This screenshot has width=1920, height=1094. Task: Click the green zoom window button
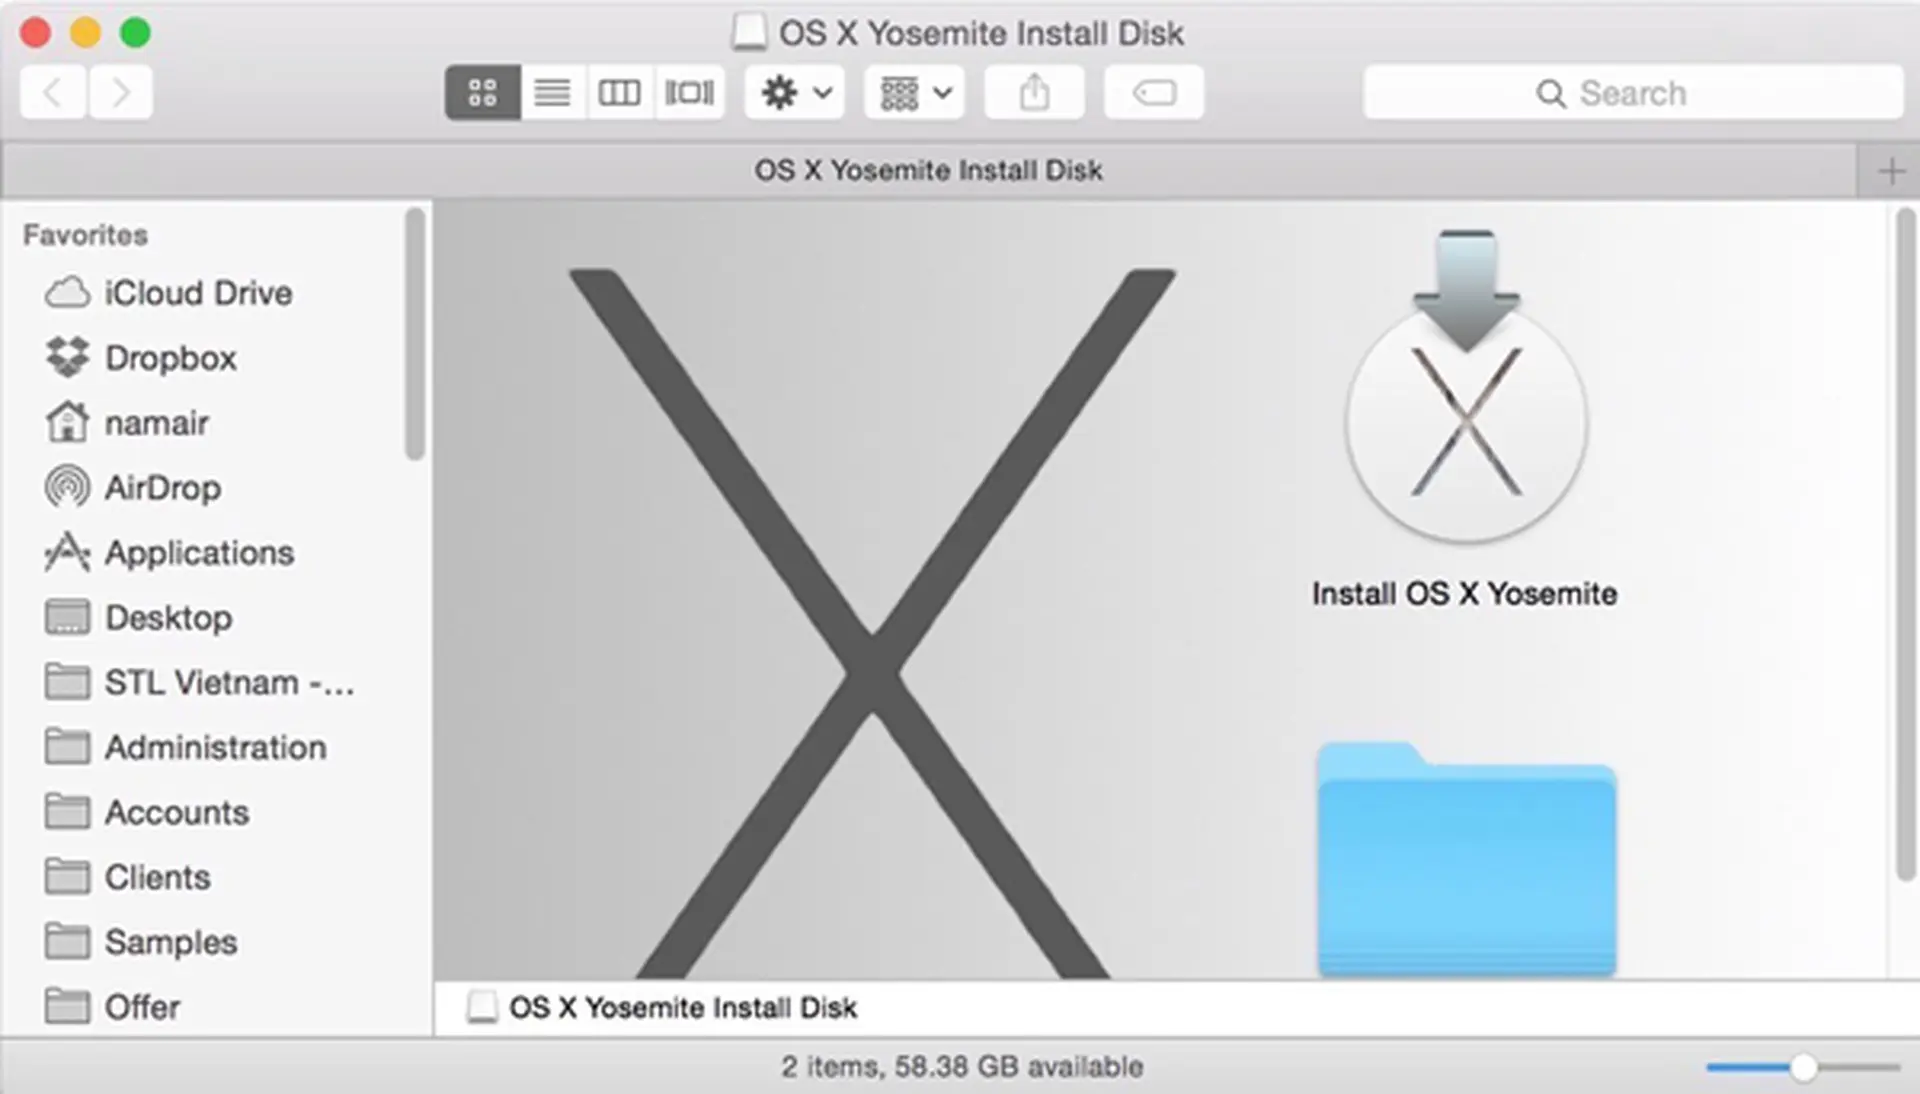pos(135,32)
